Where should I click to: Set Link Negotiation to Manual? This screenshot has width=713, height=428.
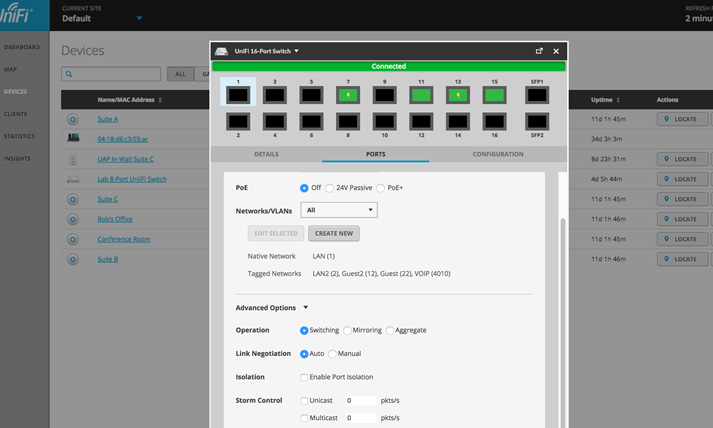click(332, 354)
